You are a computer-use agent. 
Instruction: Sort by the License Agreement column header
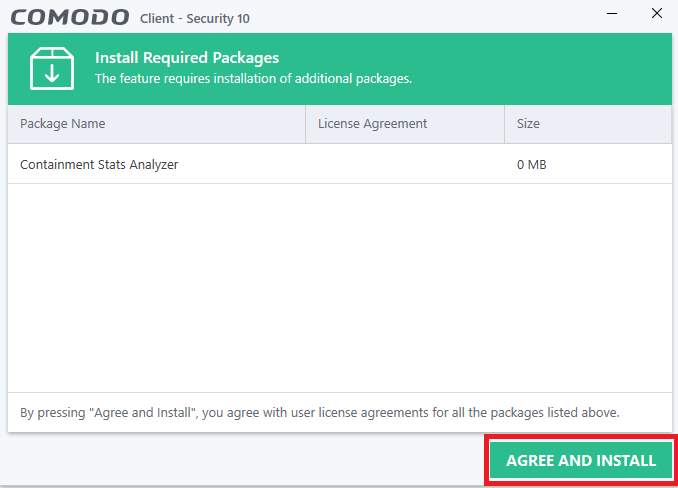(x=405, y=124)
